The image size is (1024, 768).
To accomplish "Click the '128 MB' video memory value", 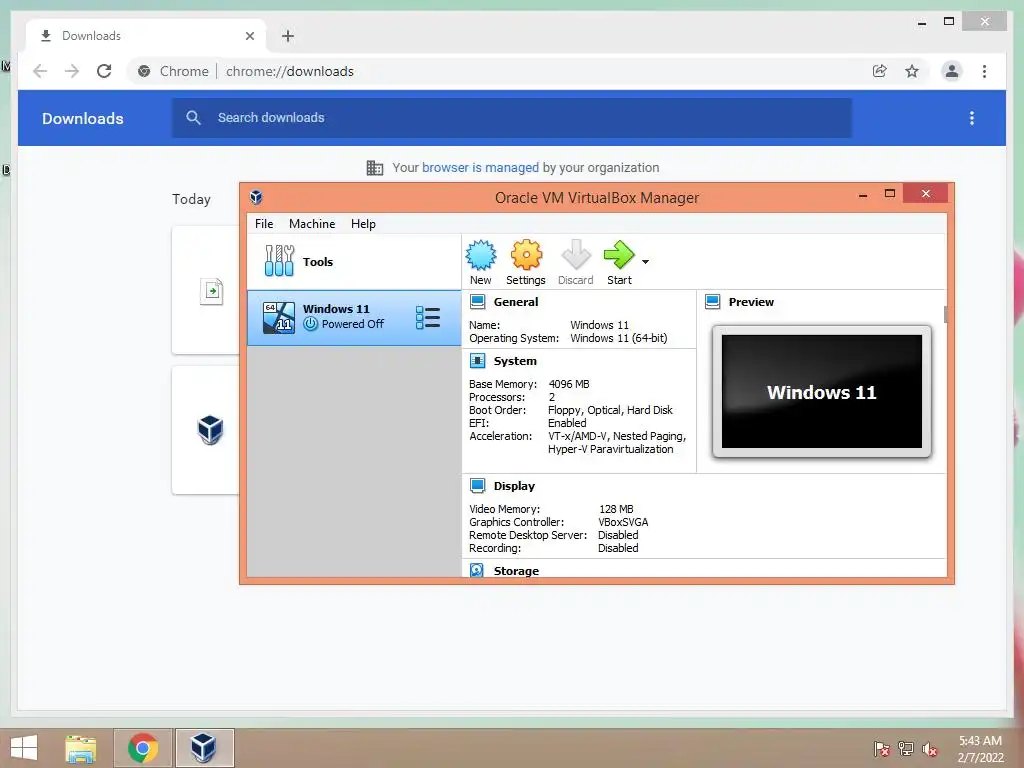I will [x=616, y=509].
